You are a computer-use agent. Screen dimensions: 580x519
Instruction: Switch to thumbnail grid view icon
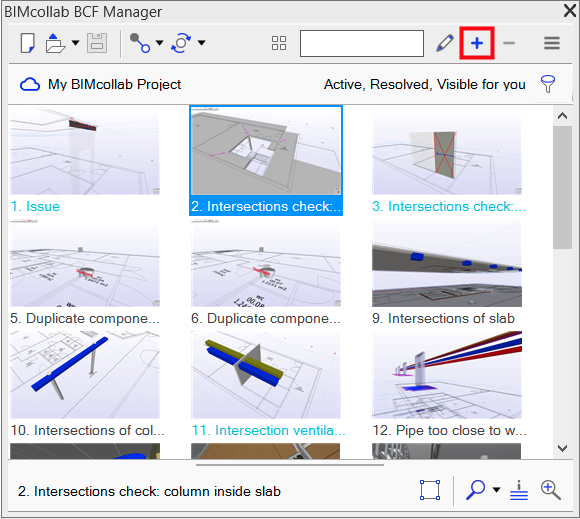(279, 43)
